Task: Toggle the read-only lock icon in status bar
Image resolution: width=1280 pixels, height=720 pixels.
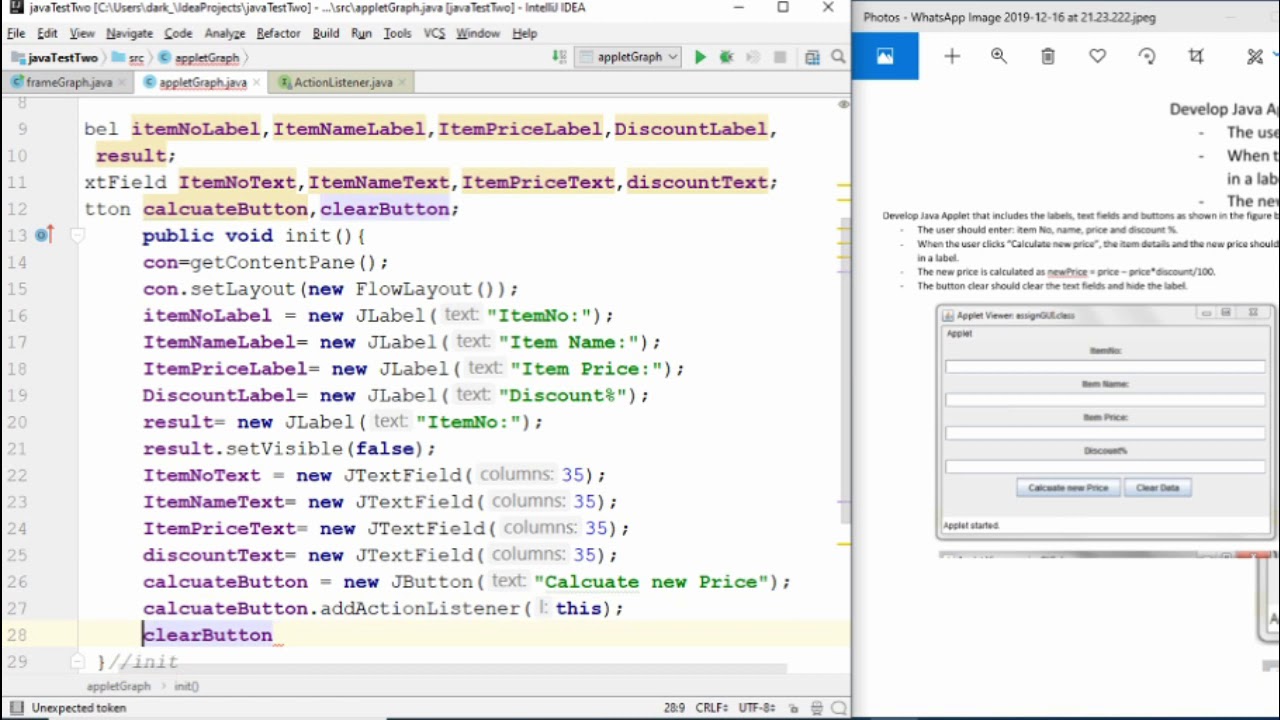Action: (x=792, y=708)
